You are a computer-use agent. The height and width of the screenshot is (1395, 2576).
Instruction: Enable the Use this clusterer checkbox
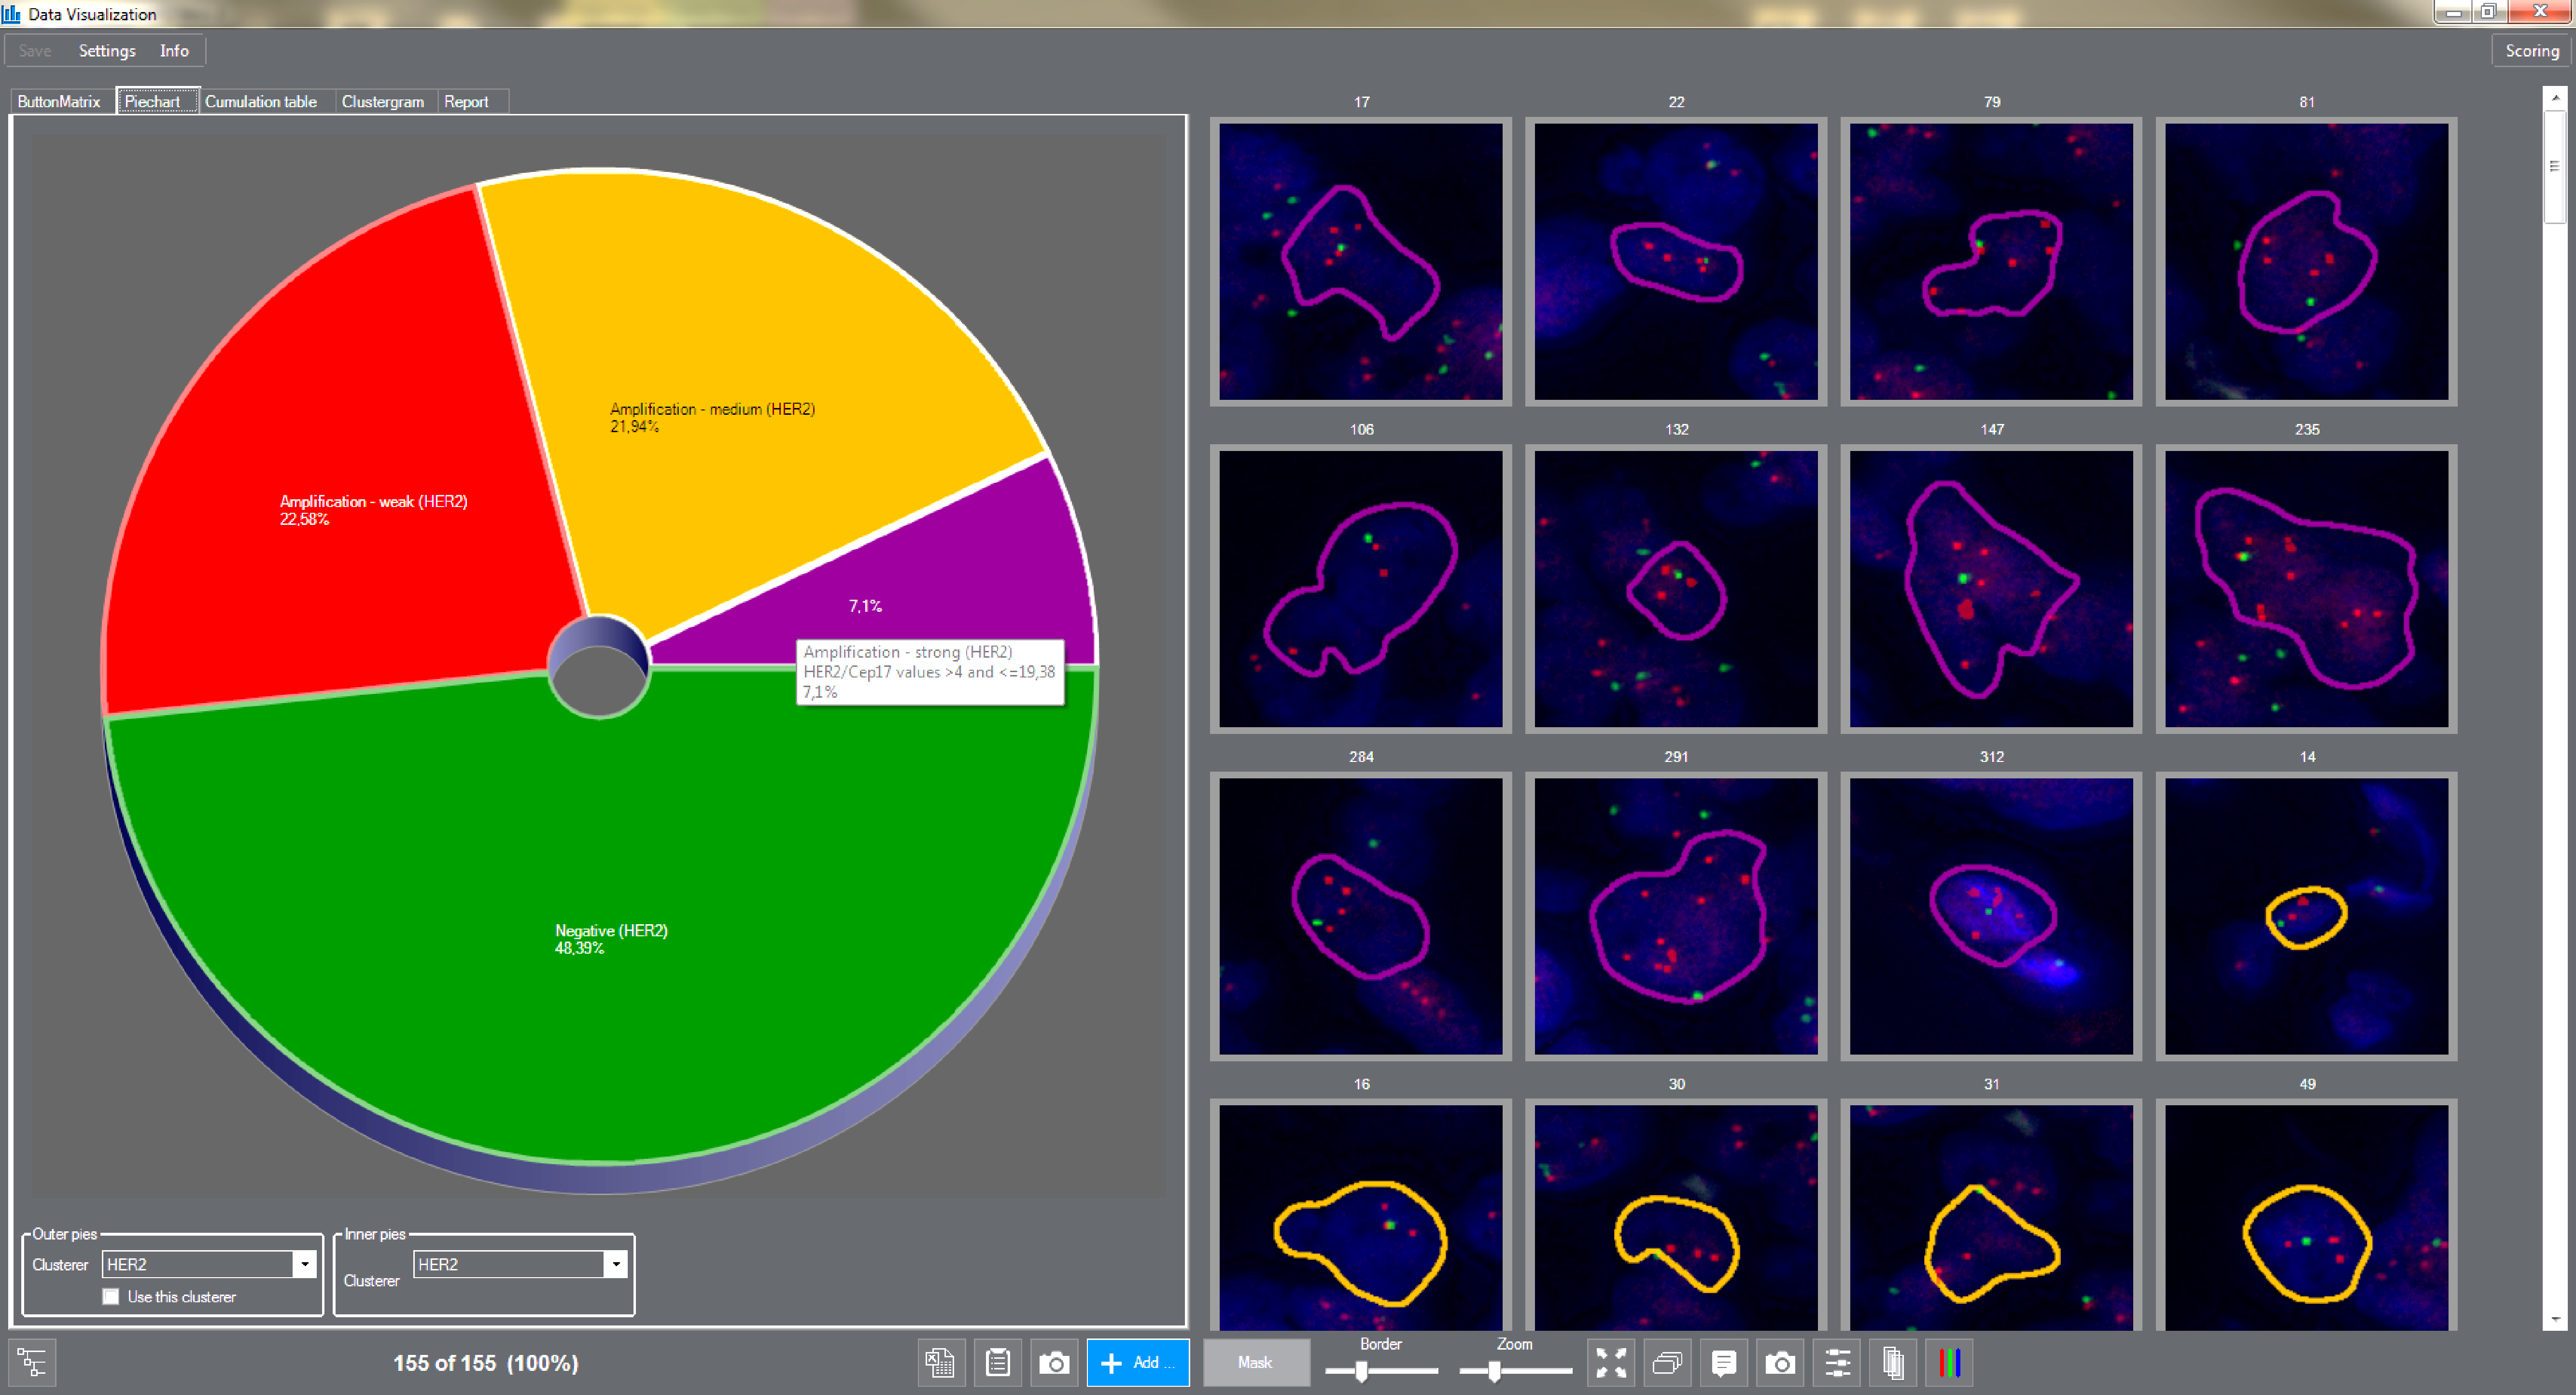111,1296
